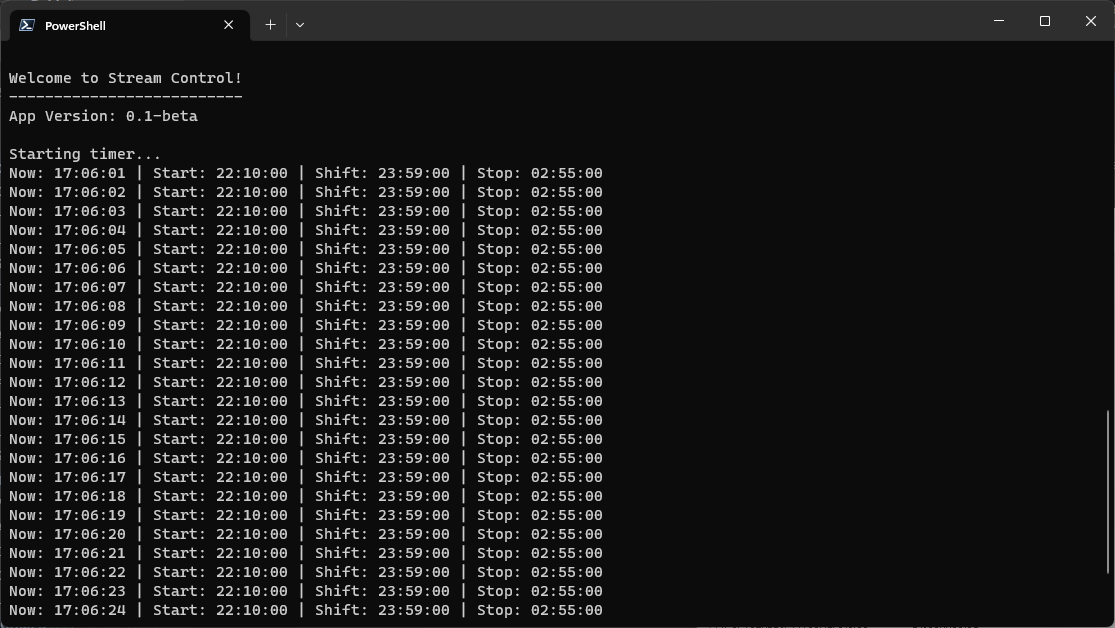Click the 'Now: 17:06:01' timestamp
Image resolution: width=1115 pixels, height=628 pixels.
[67, 174]
